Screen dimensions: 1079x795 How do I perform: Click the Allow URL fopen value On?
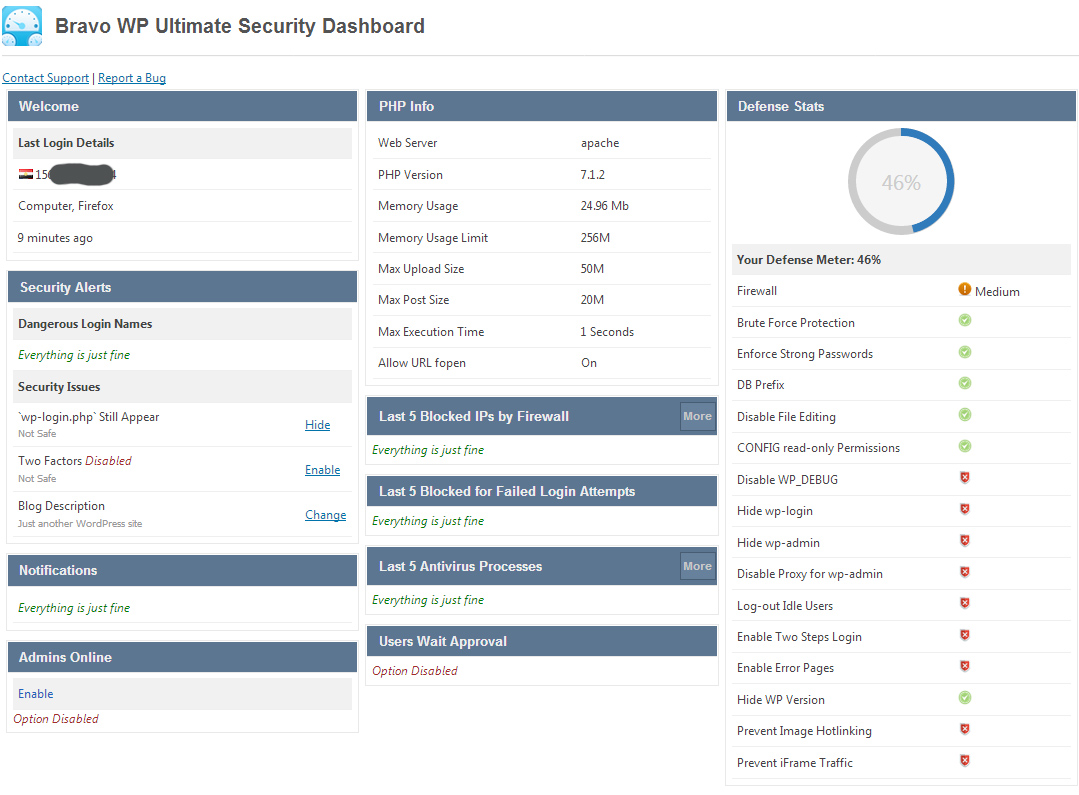point(589,363)
